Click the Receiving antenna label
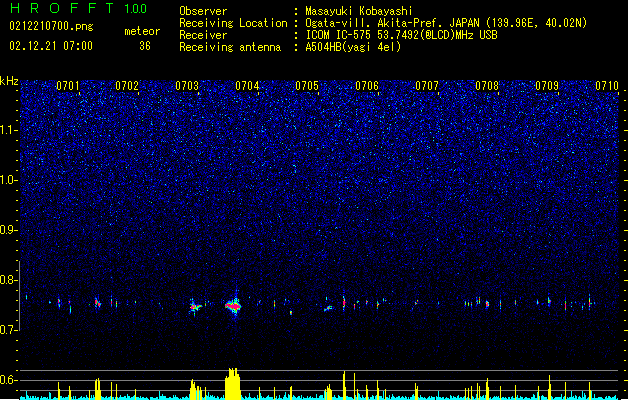This screenshot has width=629, height=400. (x=230, y=47)
